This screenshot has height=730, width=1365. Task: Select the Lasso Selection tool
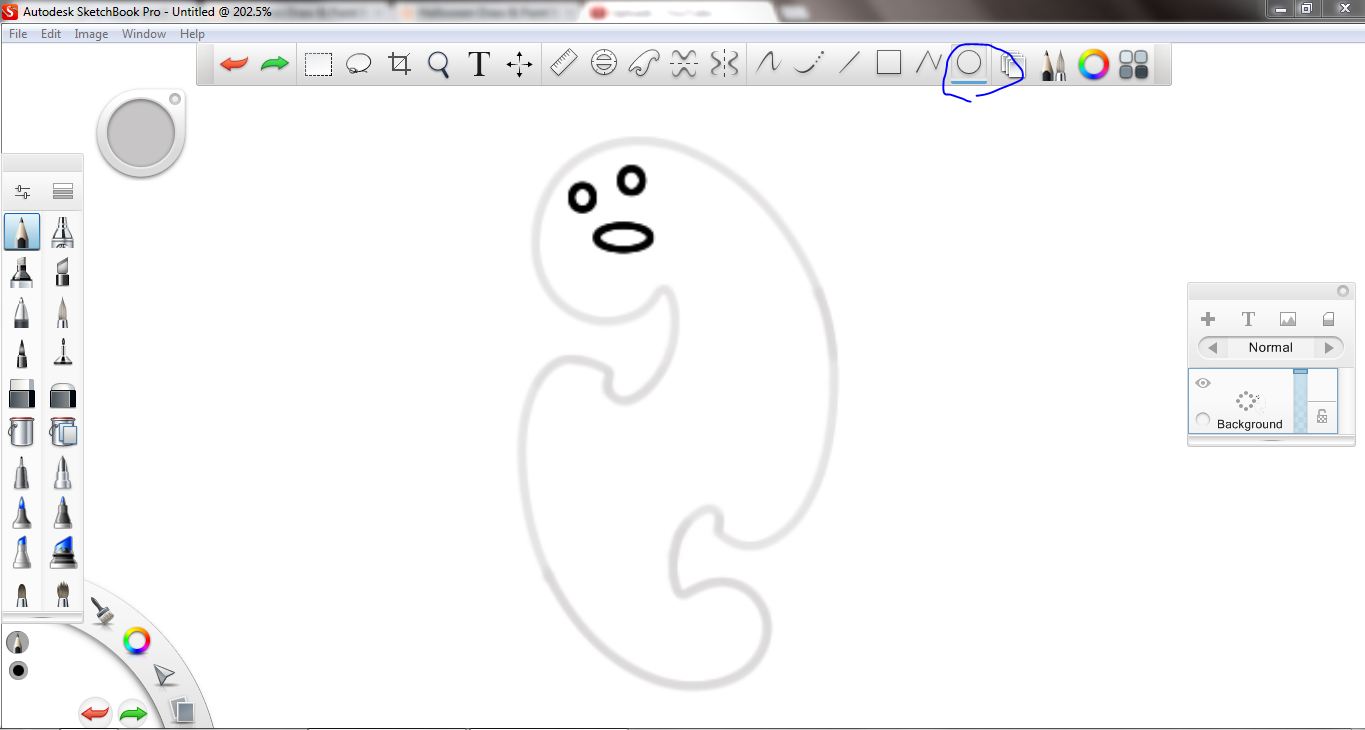pos(358,65)
